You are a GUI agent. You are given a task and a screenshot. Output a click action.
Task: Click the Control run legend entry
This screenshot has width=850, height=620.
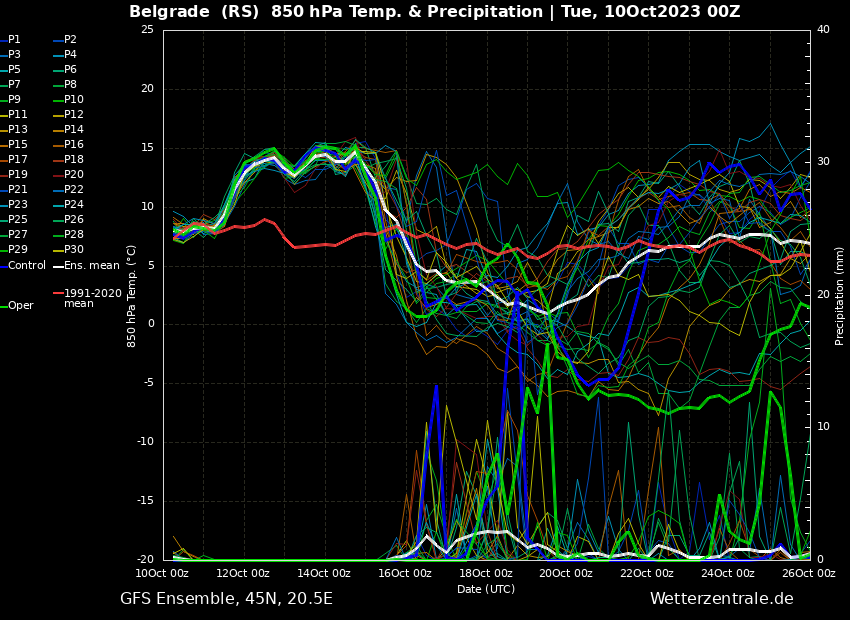point(27,265)
